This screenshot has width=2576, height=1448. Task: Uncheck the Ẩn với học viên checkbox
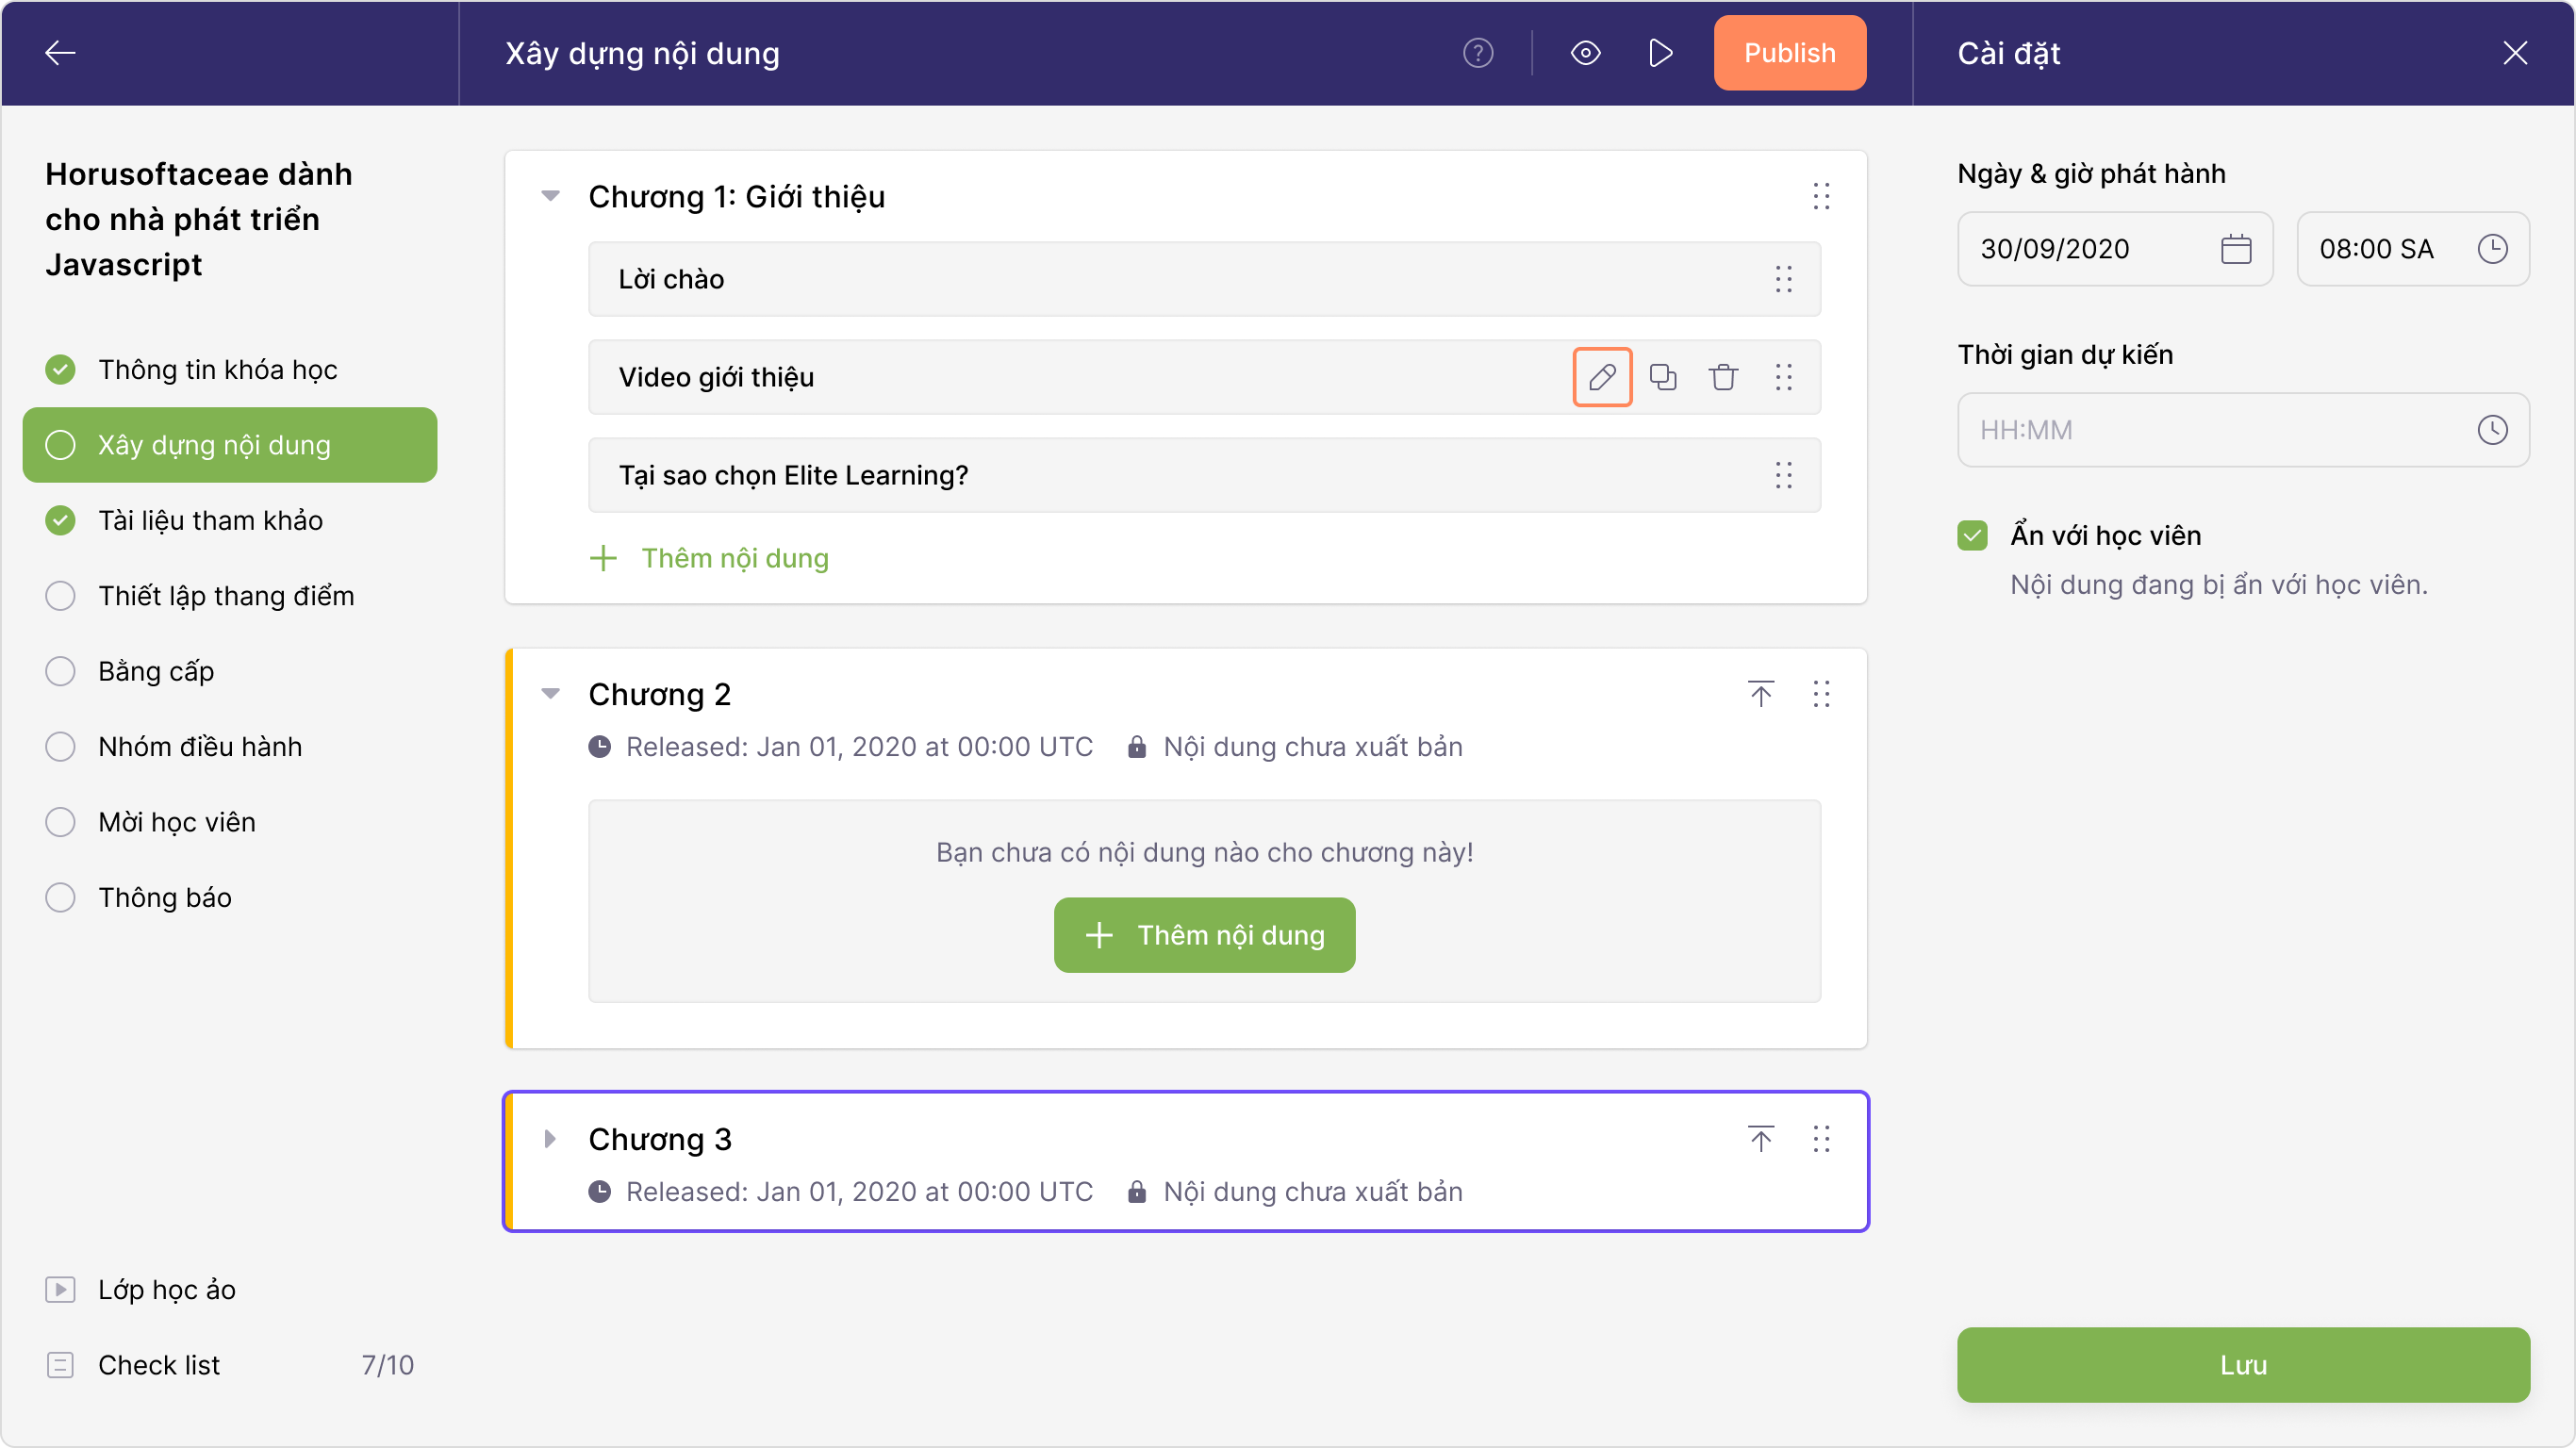click(x=1973, y=536)
